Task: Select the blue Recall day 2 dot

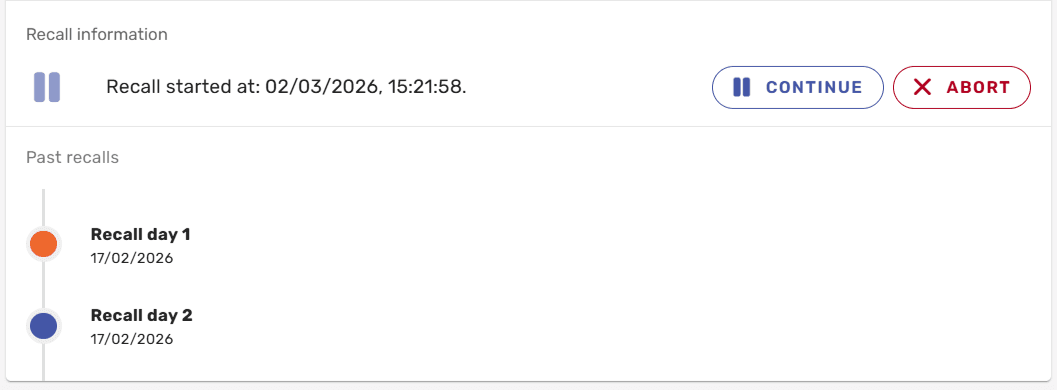Action: click(44, 326)
